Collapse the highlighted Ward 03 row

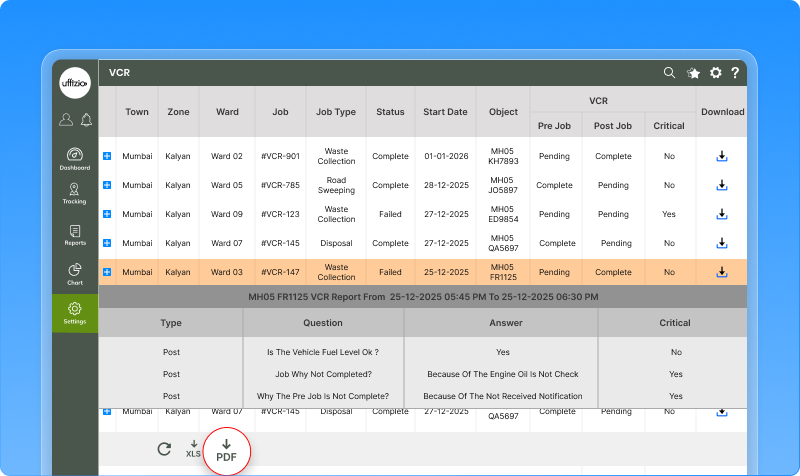107,272
